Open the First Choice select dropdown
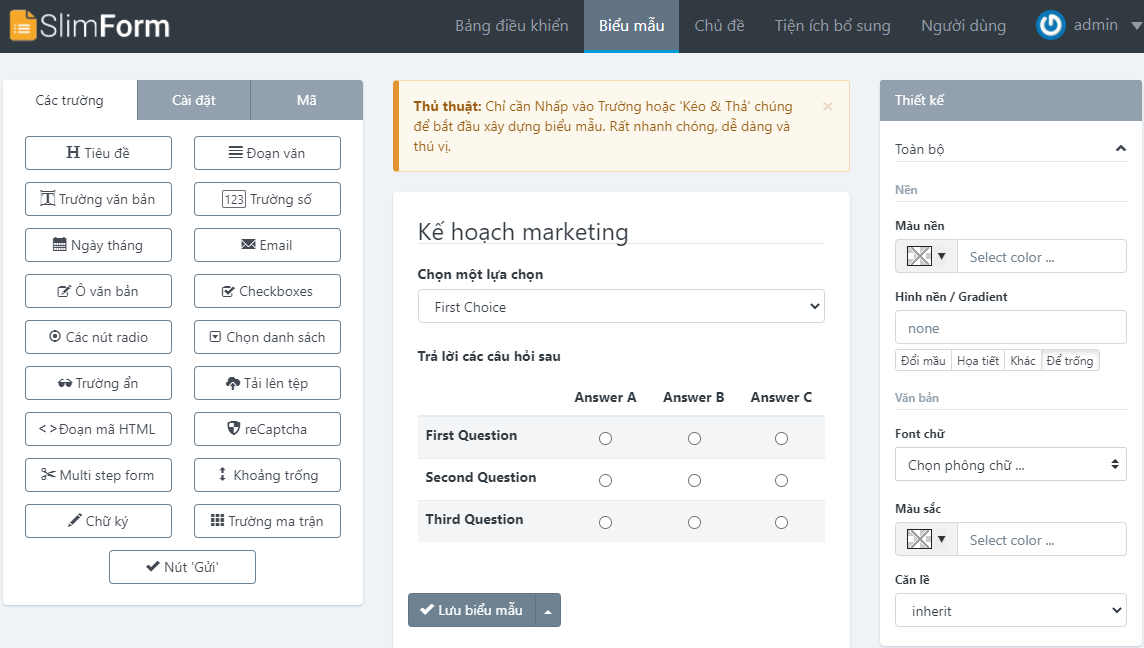 tap(621, 306)
